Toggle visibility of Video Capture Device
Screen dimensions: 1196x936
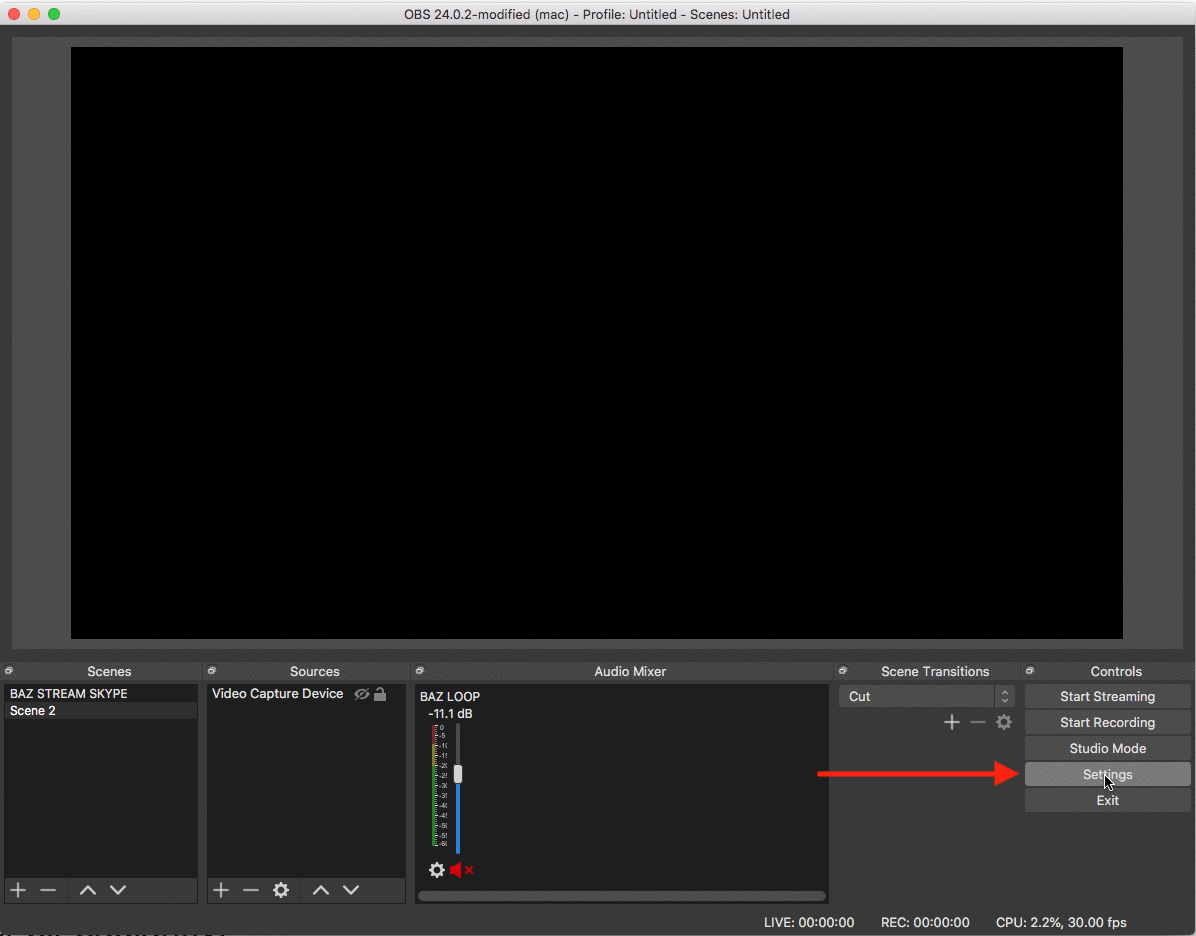click(x=362, y=694)
